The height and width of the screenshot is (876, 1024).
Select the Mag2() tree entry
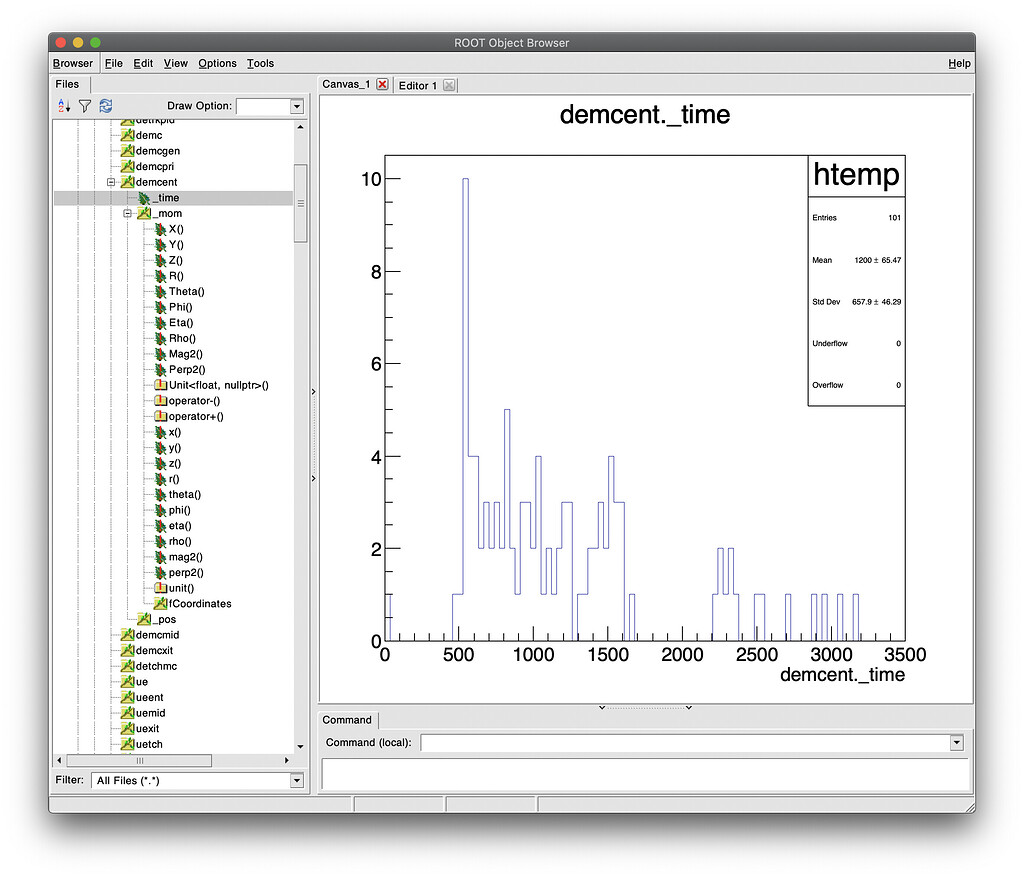pyautogui.click(x=186, y=354)
